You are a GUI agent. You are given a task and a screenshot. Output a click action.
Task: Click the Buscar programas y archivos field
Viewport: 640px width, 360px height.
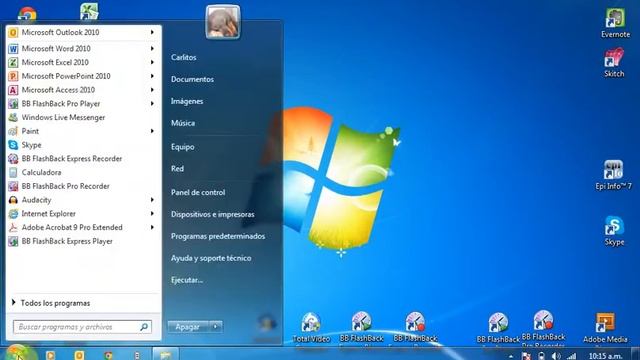(x=82, y=327)
